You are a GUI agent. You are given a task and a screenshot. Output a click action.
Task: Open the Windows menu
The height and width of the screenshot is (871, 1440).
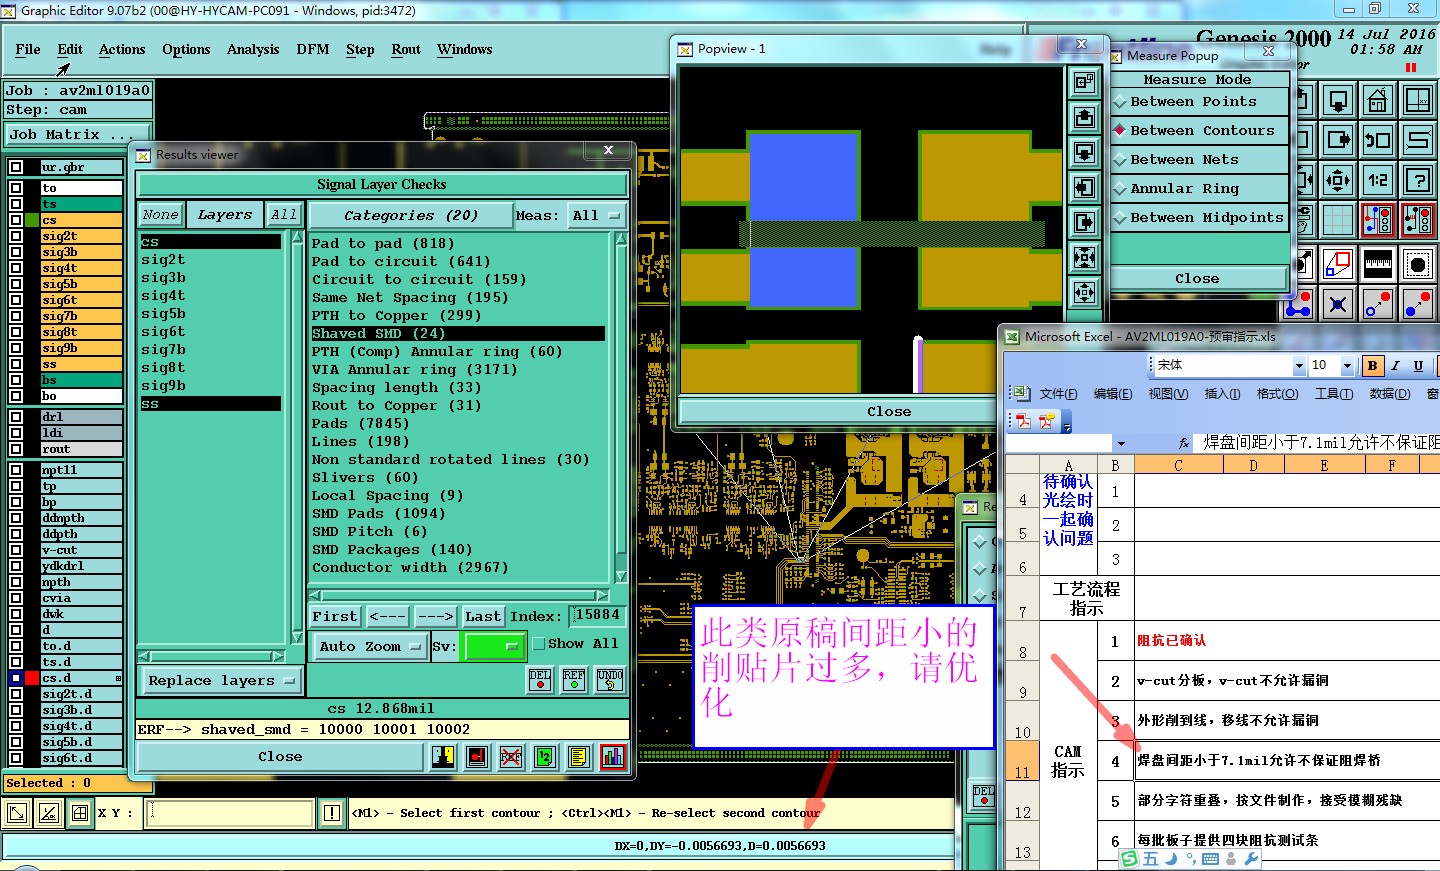pos(465,49)
